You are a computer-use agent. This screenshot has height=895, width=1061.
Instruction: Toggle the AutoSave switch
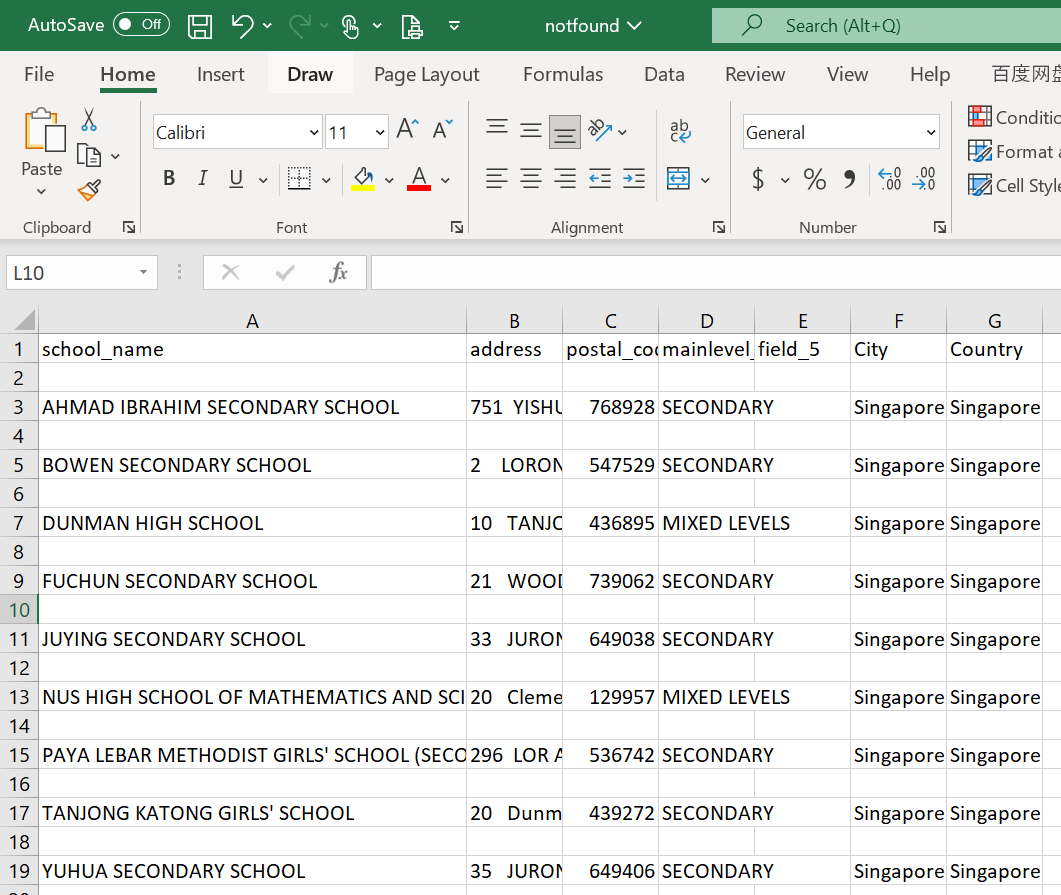click(x=141, y=25)
